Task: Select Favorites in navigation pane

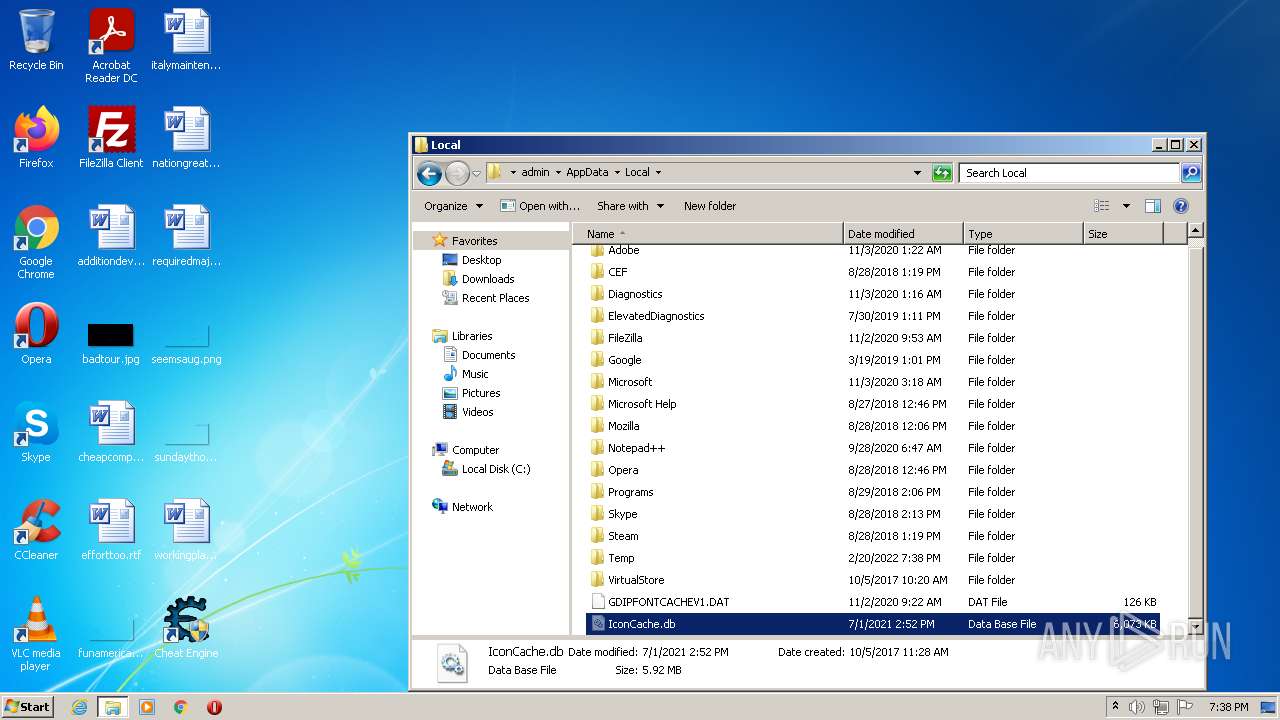Action: pyautogui.click(x=474, y=241)
